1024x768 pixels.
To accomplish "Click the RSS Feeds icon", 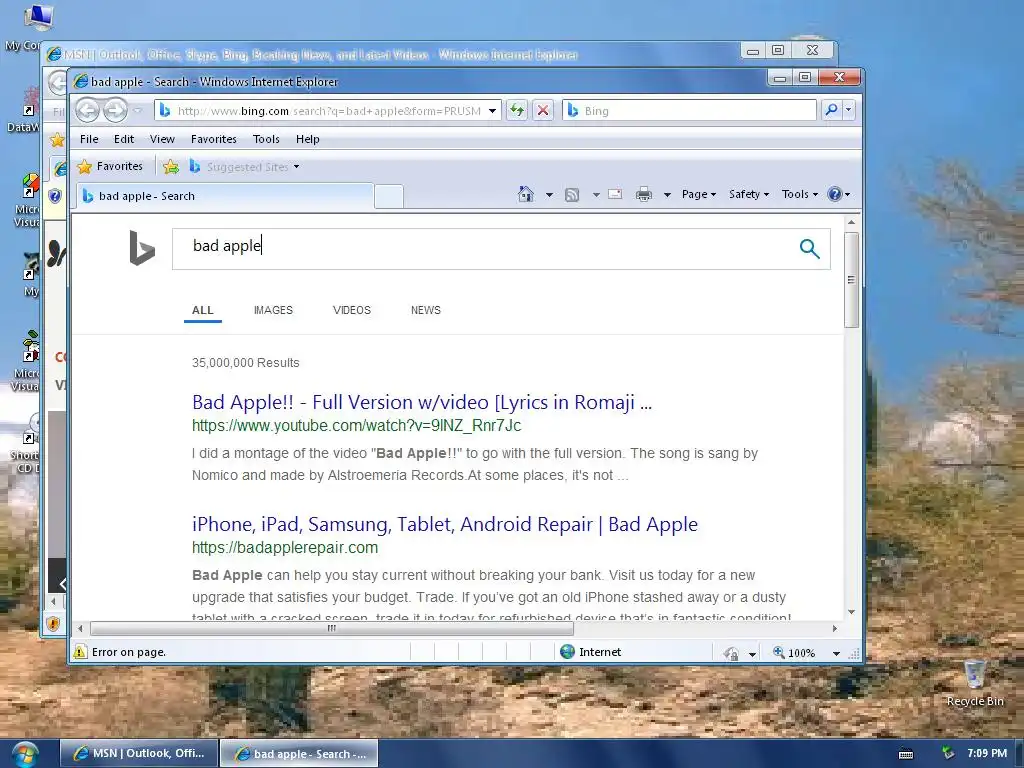I will (572, 195).
